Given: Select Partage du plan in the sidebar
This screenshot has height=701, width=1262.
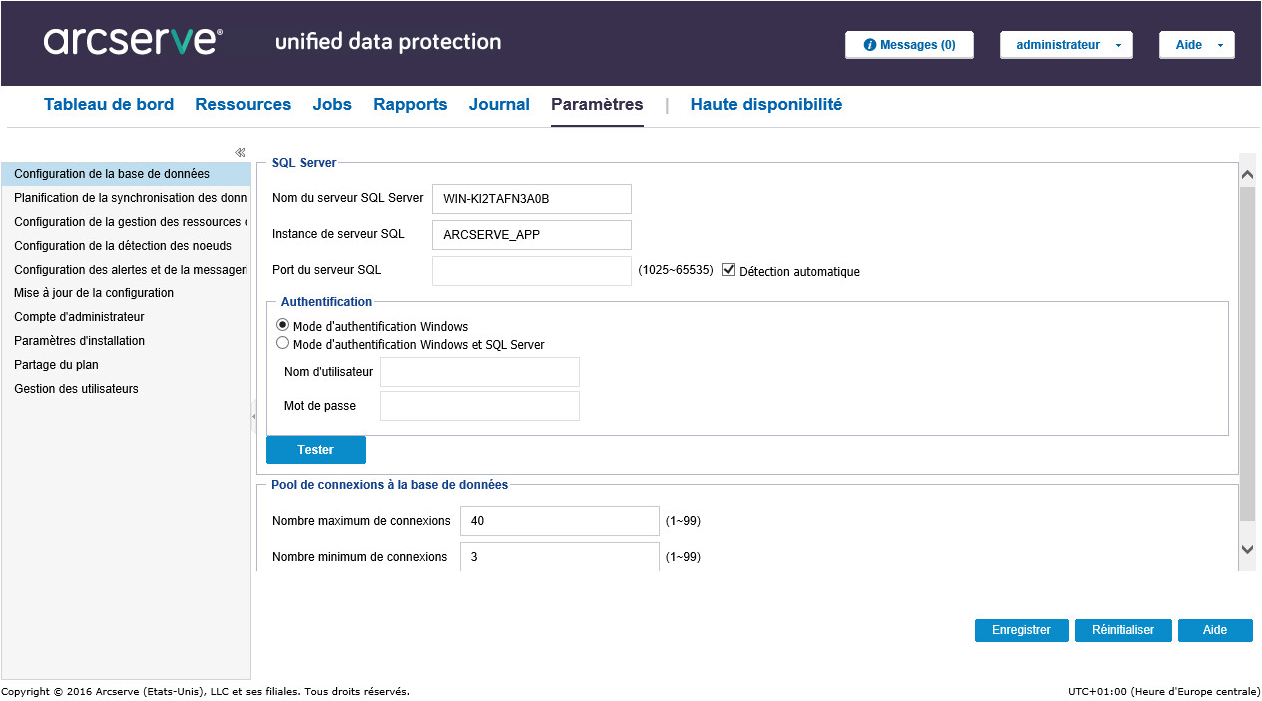Looking at the screenshot, I should (58, 364).
